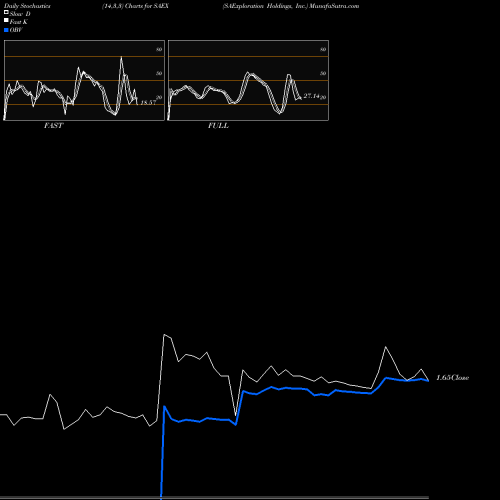The width and height of the screenshot is (500, 500).
Task: Click the Slow D legend label
Action: click(x=20, y=14)
